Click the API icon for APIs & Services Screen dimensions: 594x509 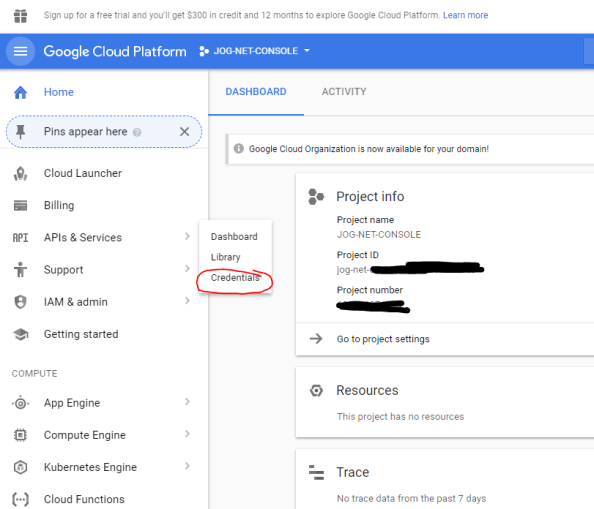tap(20, 237)
